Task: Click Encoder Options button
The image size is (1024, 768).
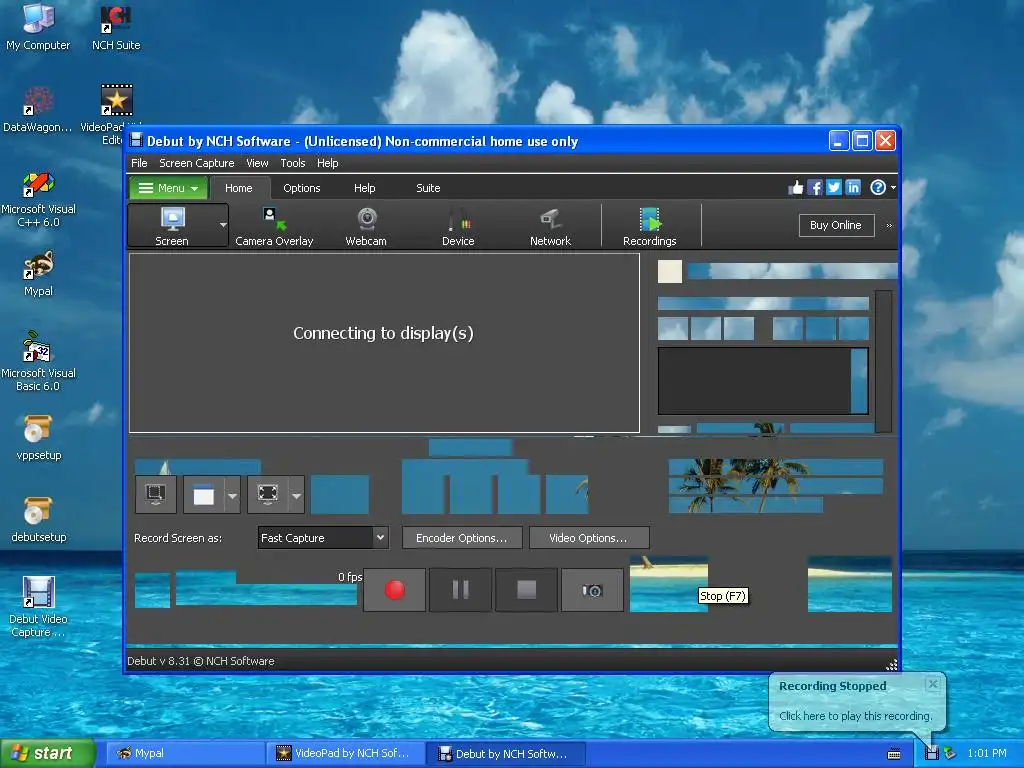Action: [462, 538]
